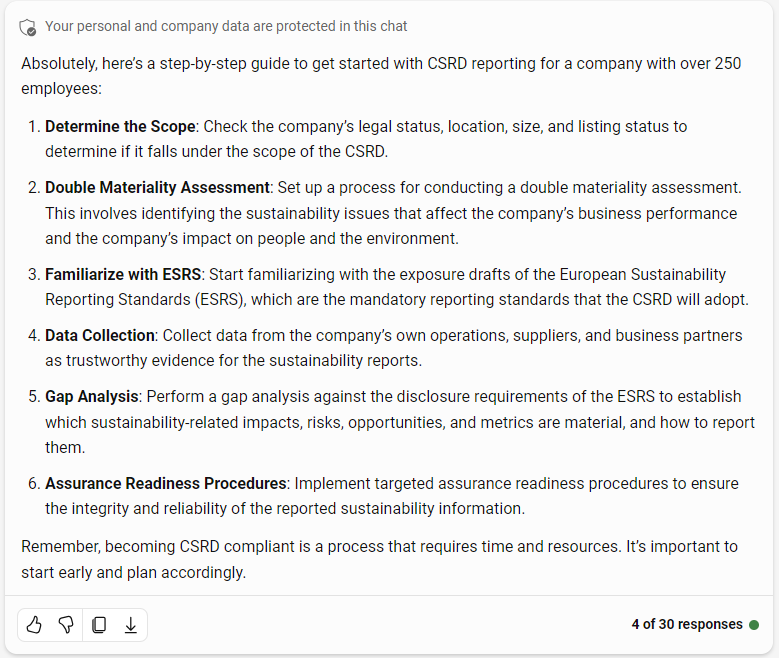The image size is (779, 658).
Task: Click the 'Gap Analysis' heading
Action: (x=91, y=397)
